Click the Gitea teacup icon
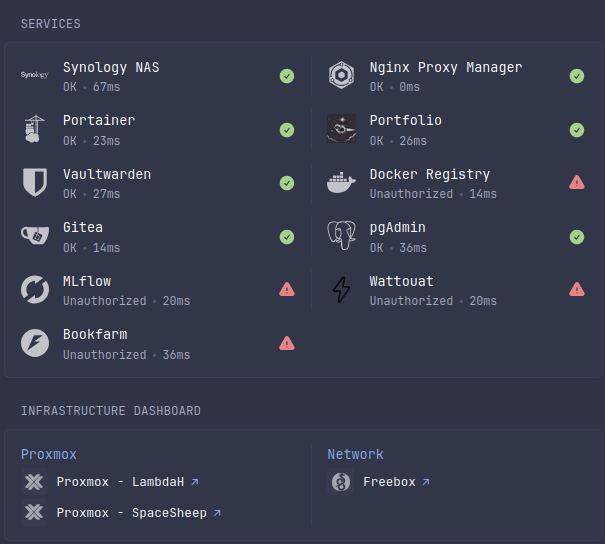The image size is (605, 544). point(35,236)
